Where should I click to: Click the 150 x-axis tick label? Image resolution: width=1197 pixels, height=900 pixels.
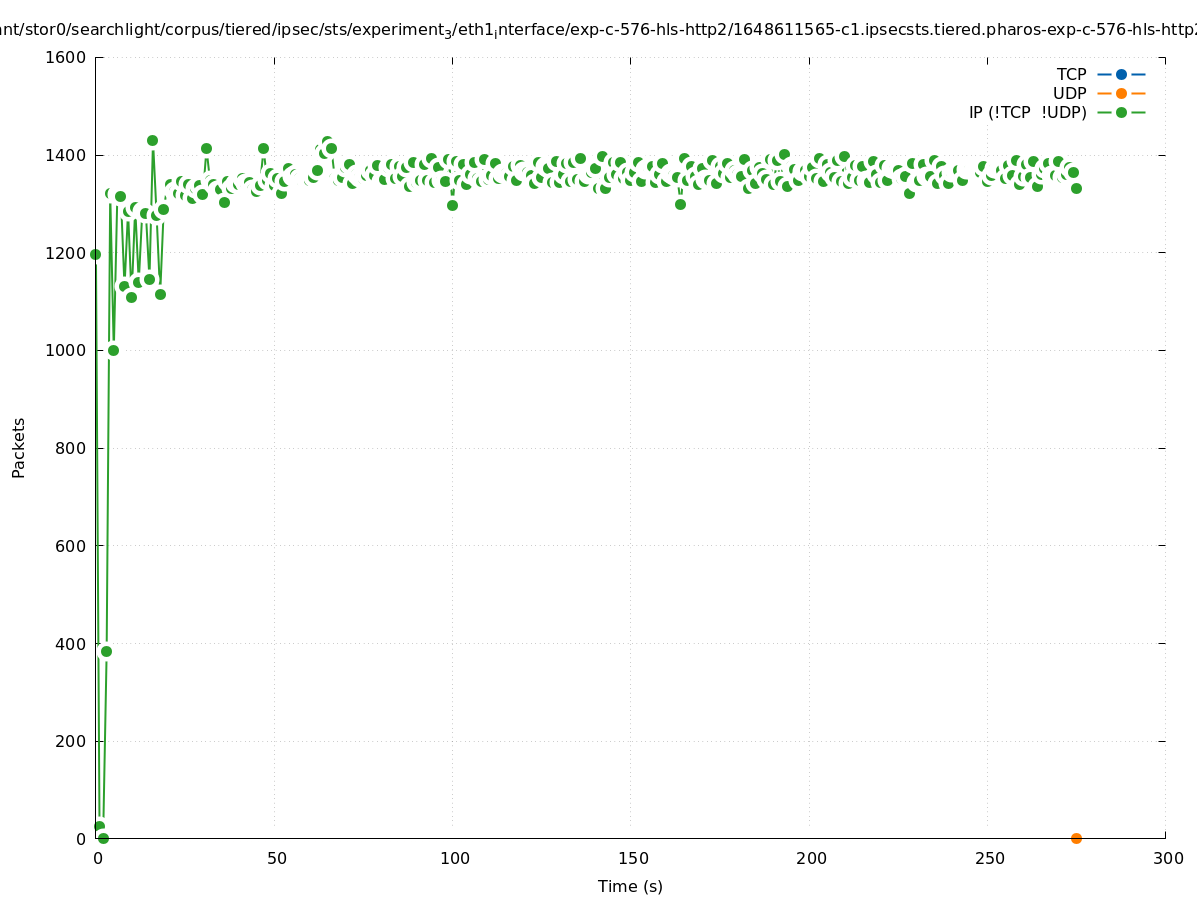tap(632, 858)
